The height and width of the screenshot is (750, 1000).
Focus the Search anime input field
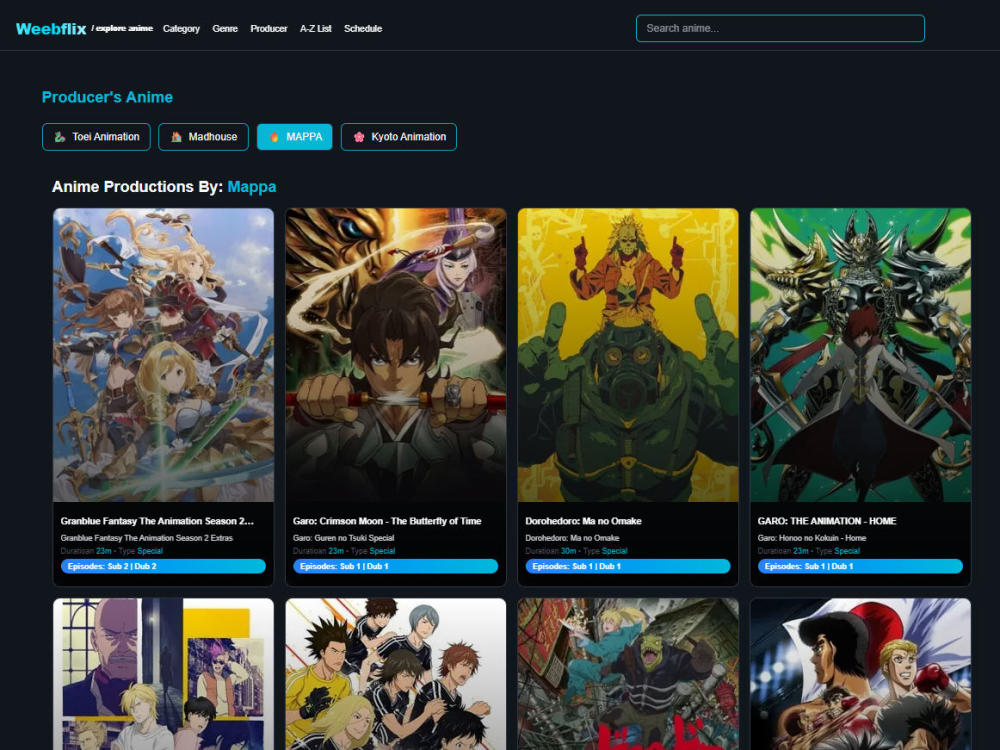click(x=780, y=28)
